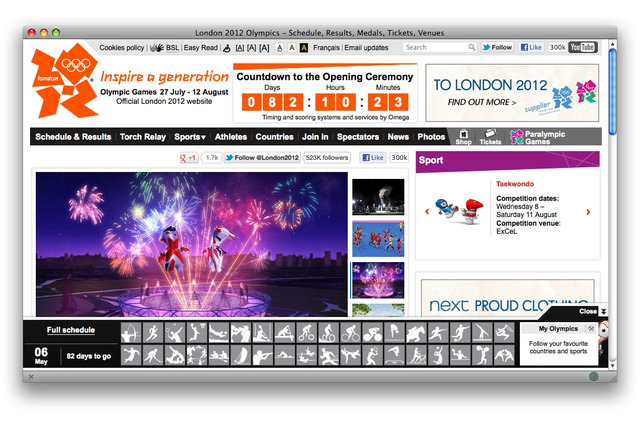Click the search magnifier icon
Screen dimensions: 640x426
(471, 47)
